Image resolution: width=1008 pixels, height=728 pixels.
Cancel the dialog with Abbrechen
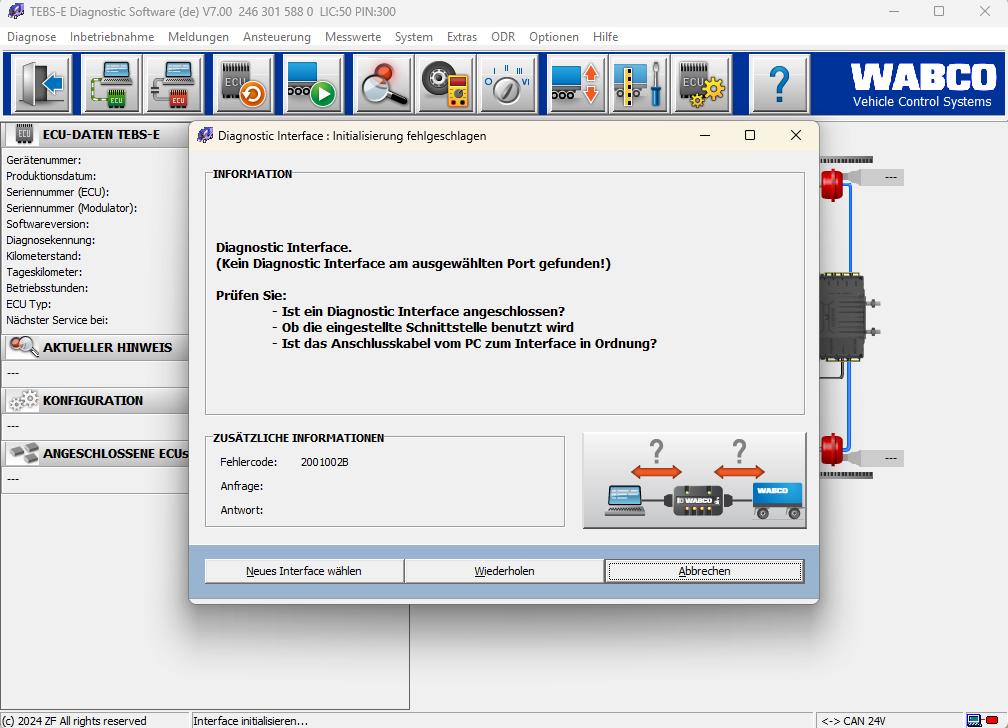[x=705, y=570]
